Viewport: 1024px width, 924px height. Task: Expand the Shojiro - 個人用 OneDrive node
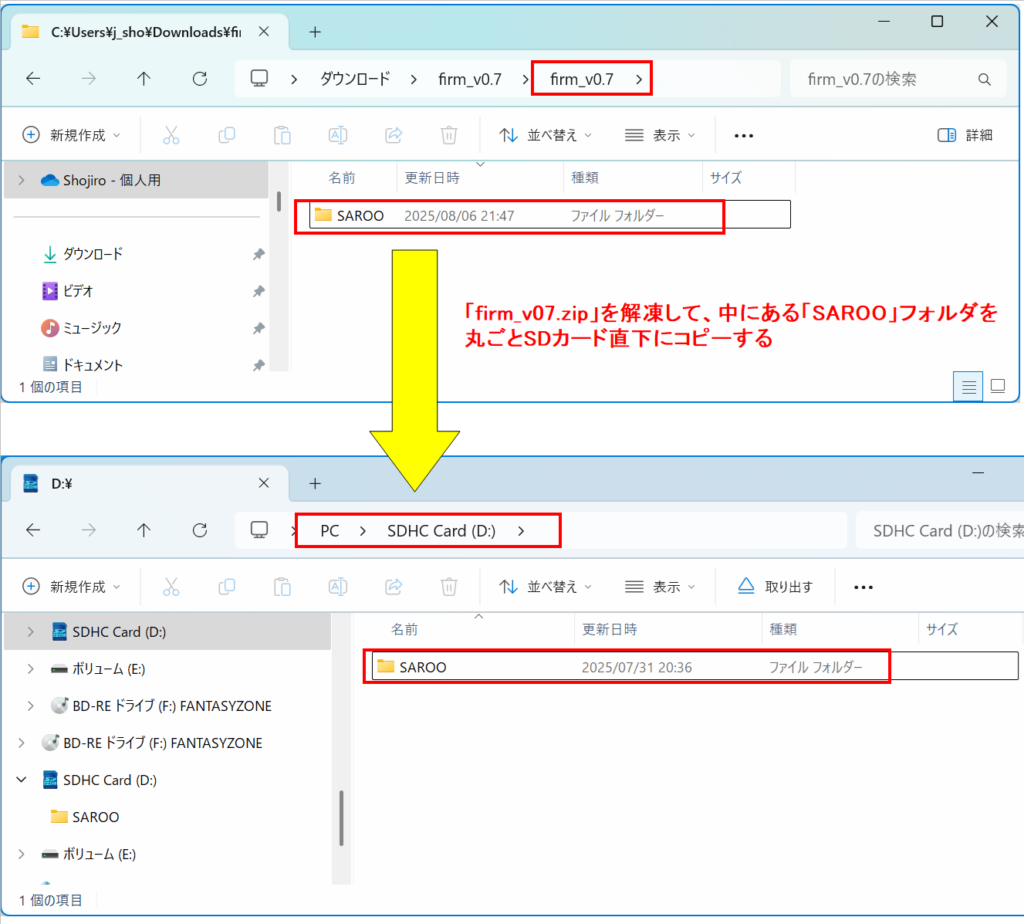coord(21,181)
